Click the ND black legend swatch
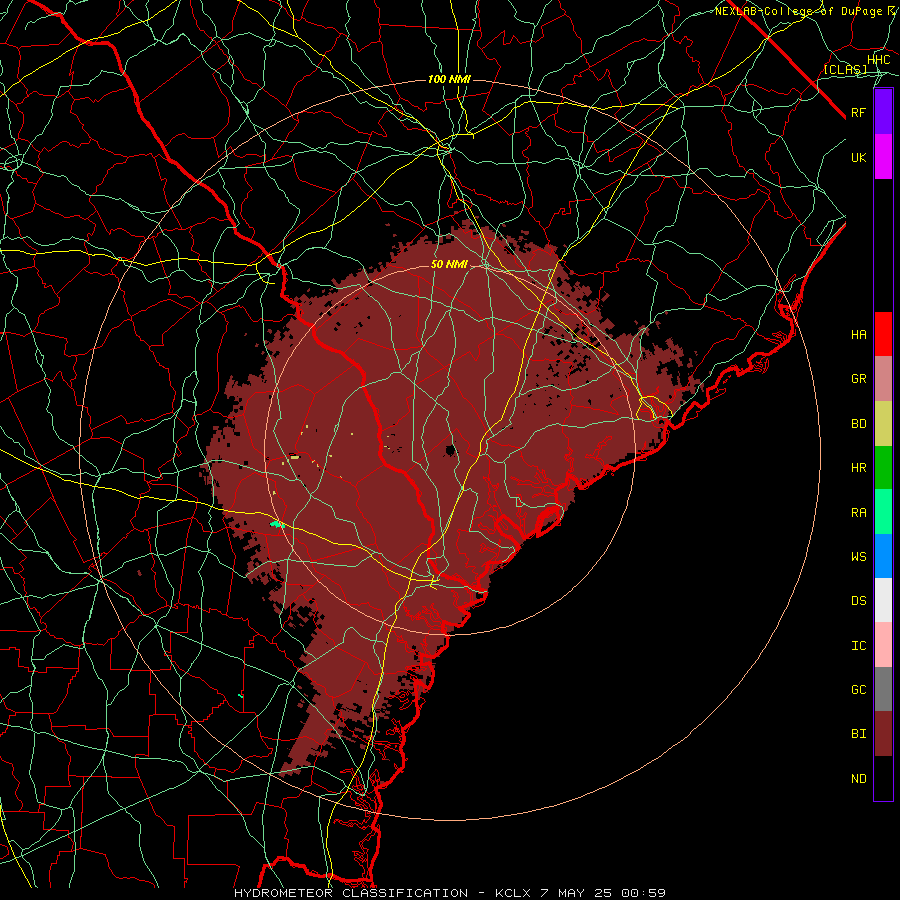This screenshot has height=900, width=900. (883, 778)
